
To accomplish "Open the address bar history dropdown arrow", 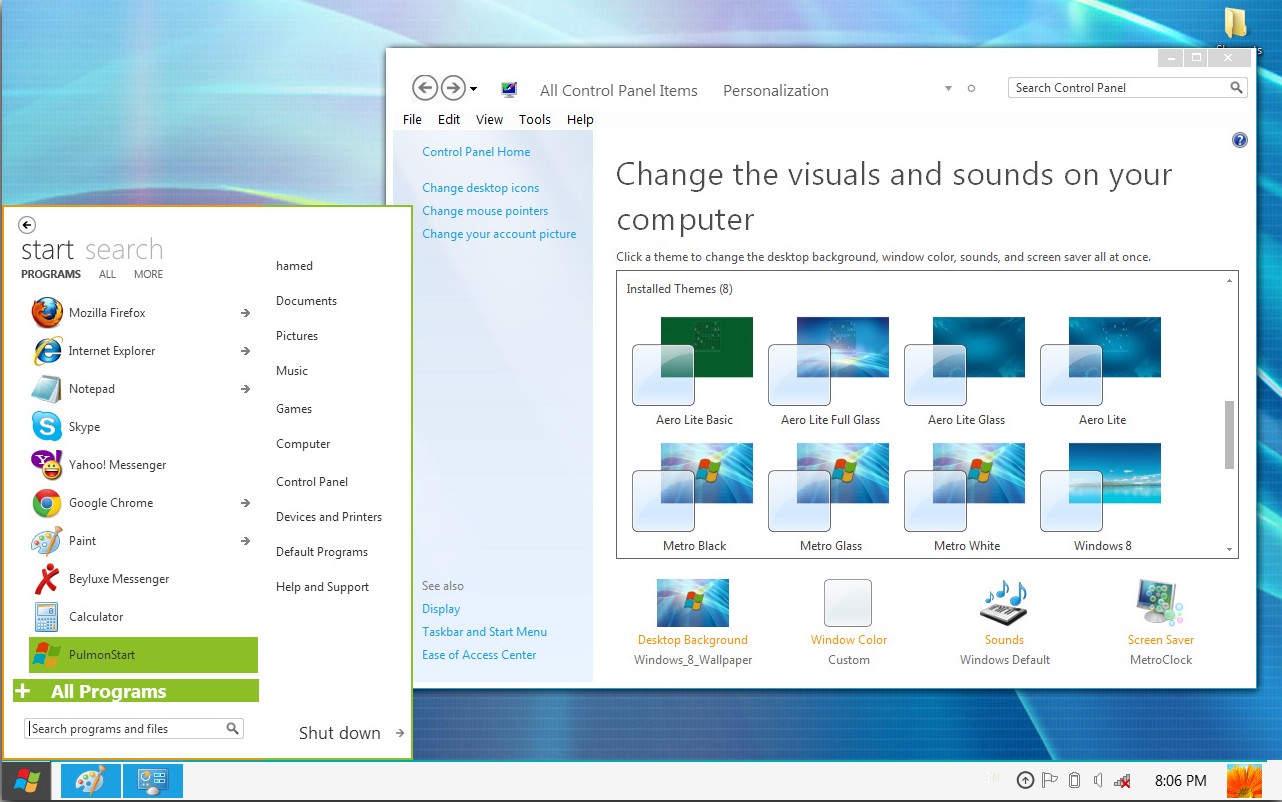I will click(x=948, y=89).
